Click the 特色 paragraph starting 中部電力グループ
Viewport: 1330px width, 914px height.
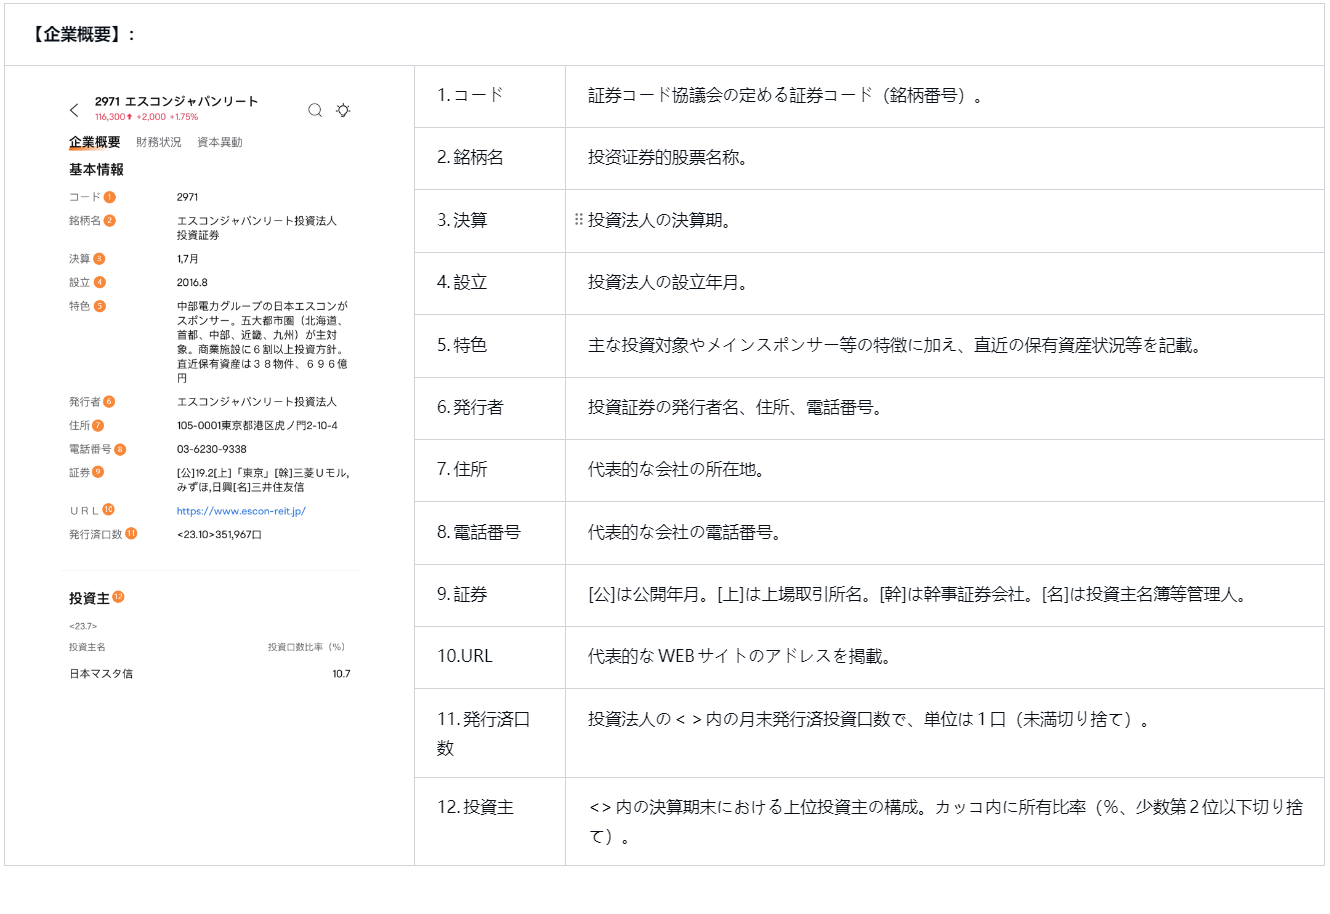click(x=262, y=342)
